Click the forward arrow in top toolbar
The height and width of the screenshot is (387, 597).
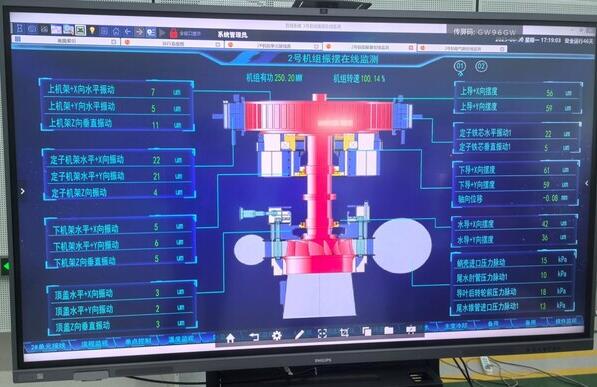pyautogui.click(x=139, y=32)
